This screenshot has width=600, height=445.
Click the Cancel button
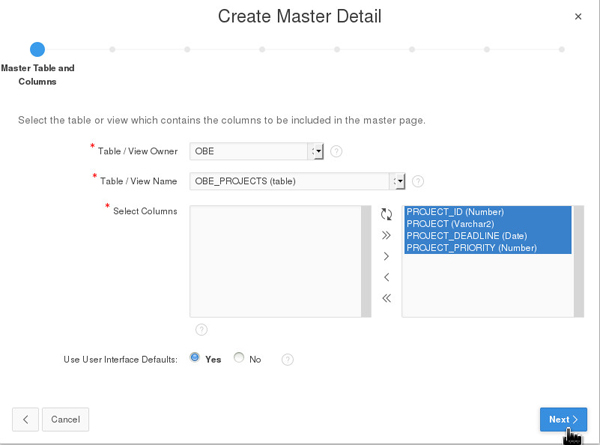(65, 420)
